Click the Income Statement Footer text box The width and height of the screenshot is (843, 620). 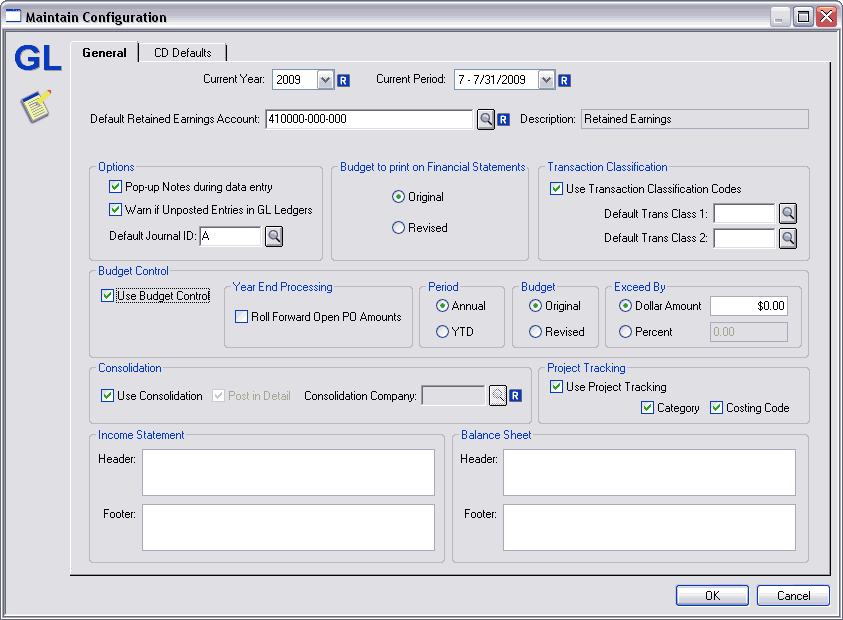pyautogui.click(x=288, y=528)
